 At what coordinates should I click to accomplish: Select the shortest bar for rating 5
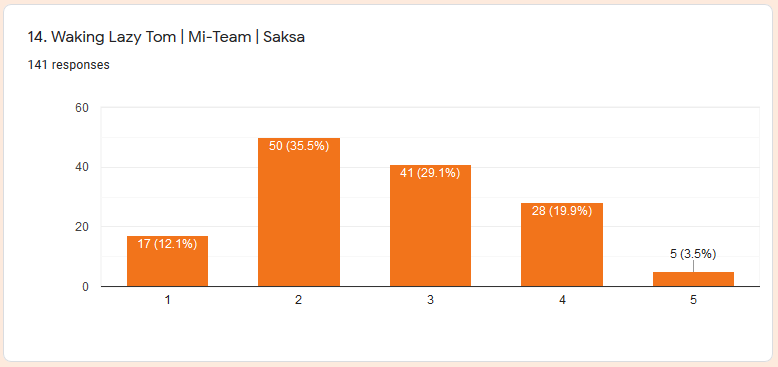[x=693, y=279]
